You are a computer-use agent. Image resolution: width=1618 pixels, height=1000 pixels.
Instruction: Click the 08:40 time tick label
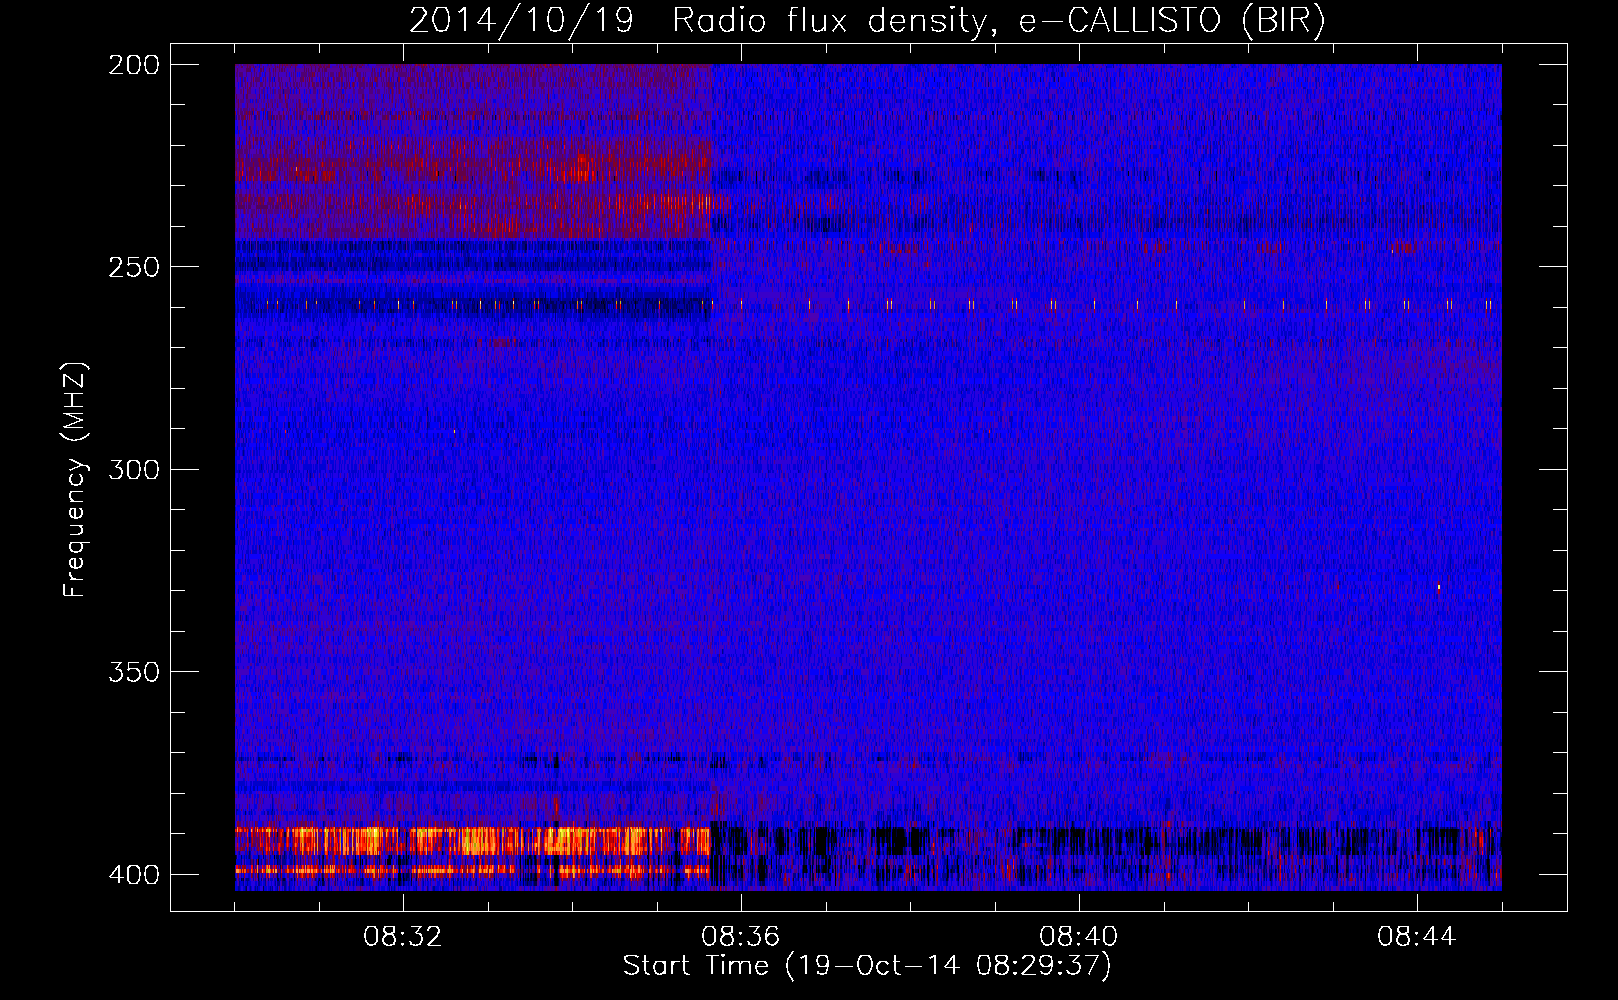[x=1079, y=937]
